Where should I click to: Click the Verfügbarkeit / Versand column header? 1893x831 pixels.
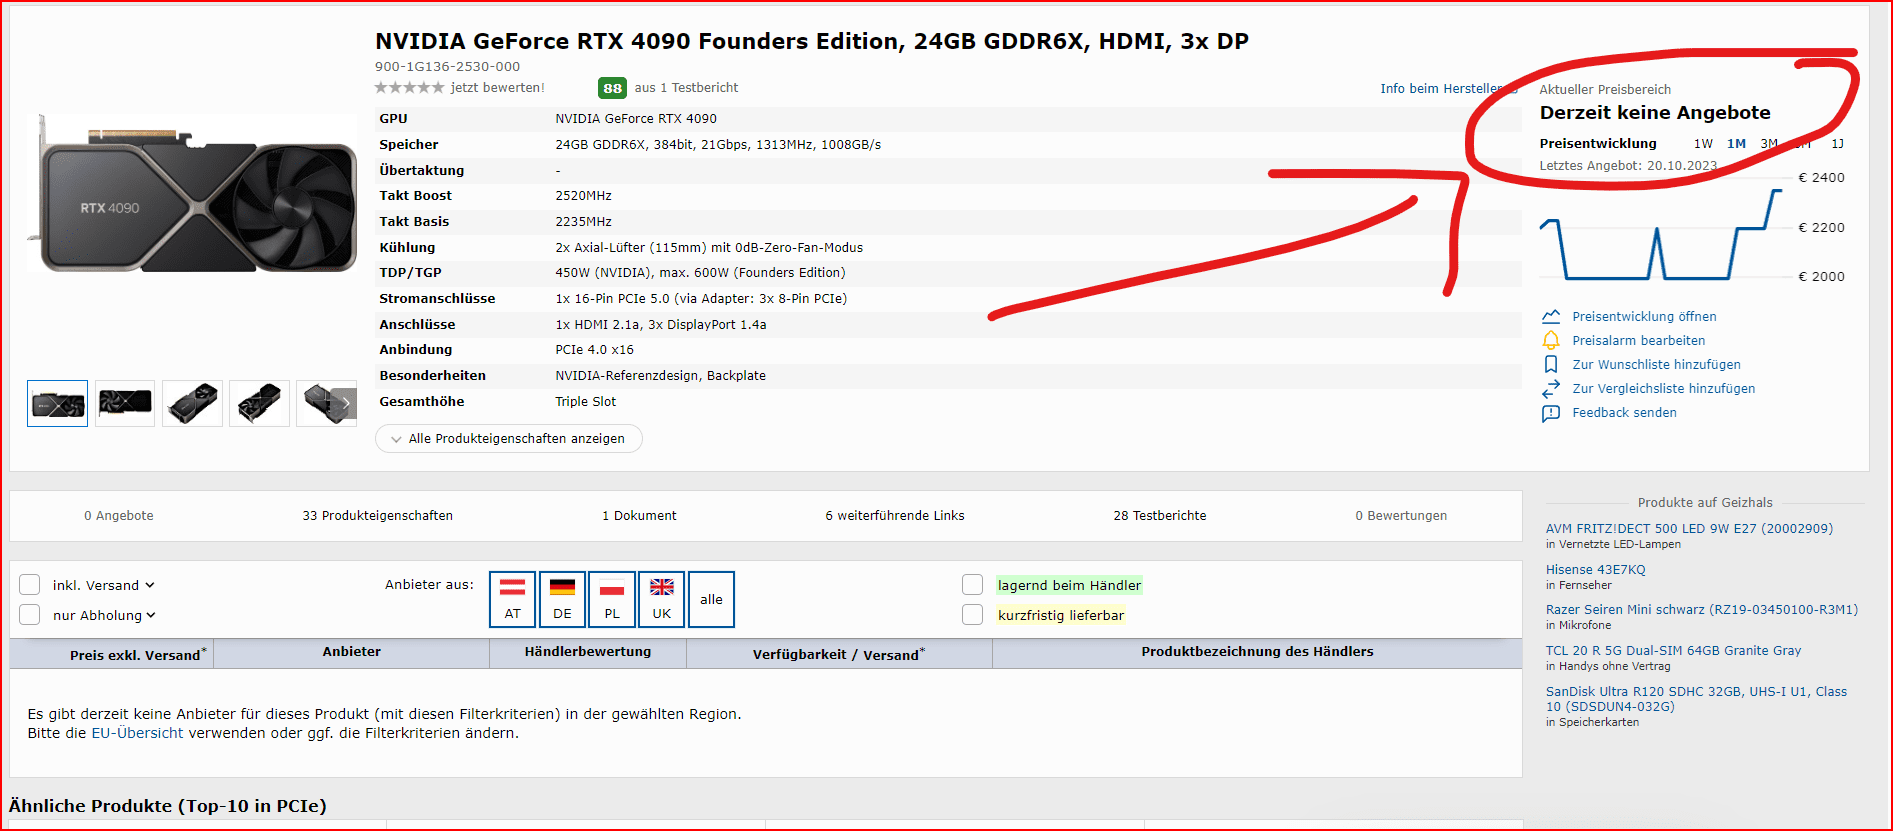(838, 654)
